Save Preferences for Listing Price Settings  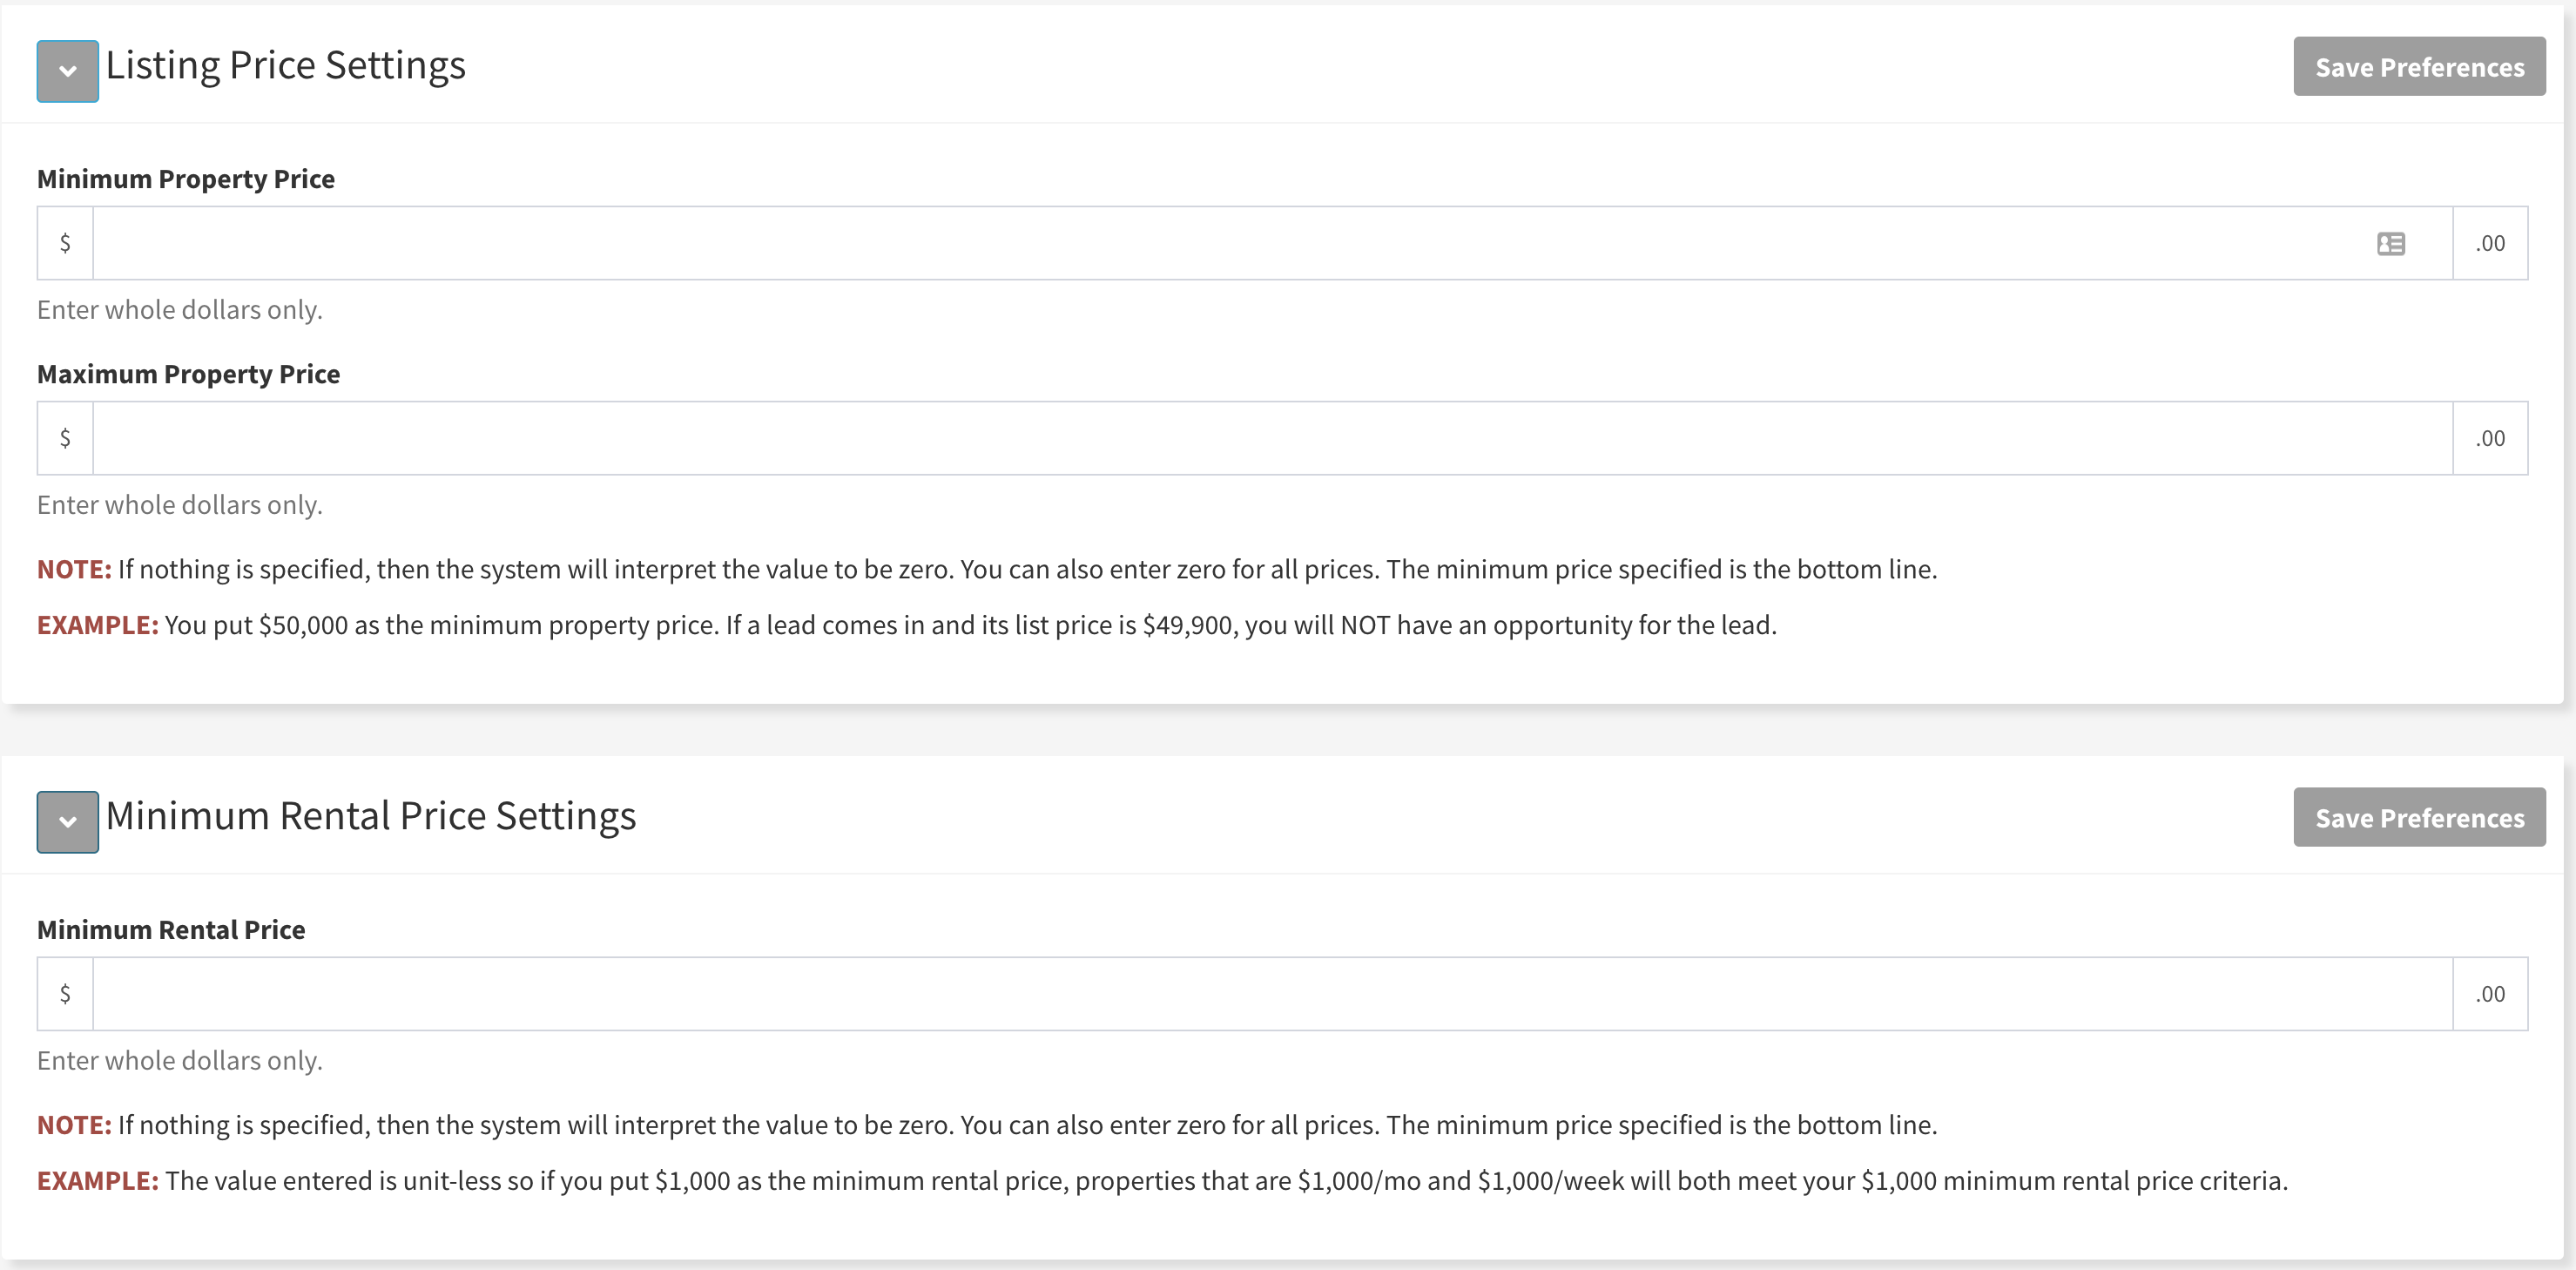click(x=2419, y=66)
